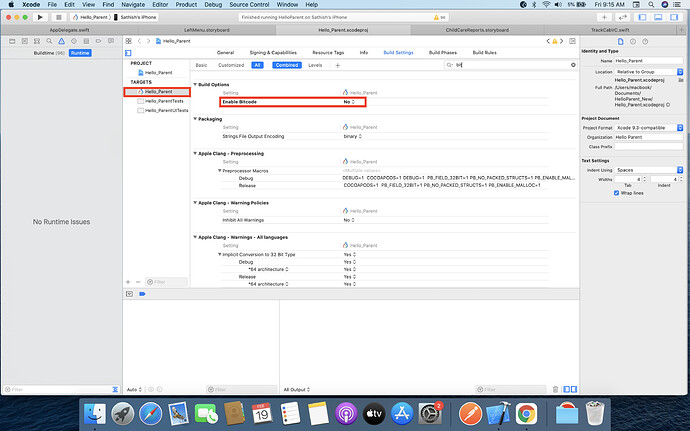Uncheck the Wrap lines checkbox
Image resolution: width=690 pixels, height=431 pixels.
616,193
